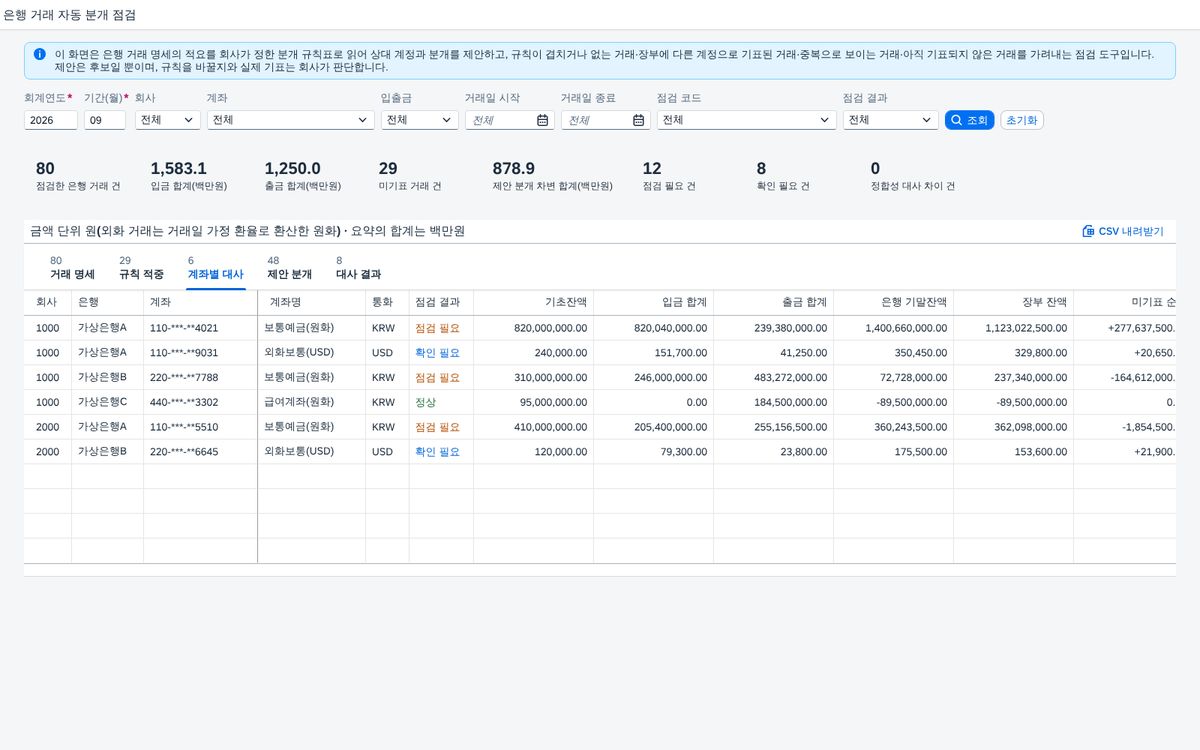Click the 점검 결과 column header in the table
Screen dimensions: 1200x750
coord(441,302)
